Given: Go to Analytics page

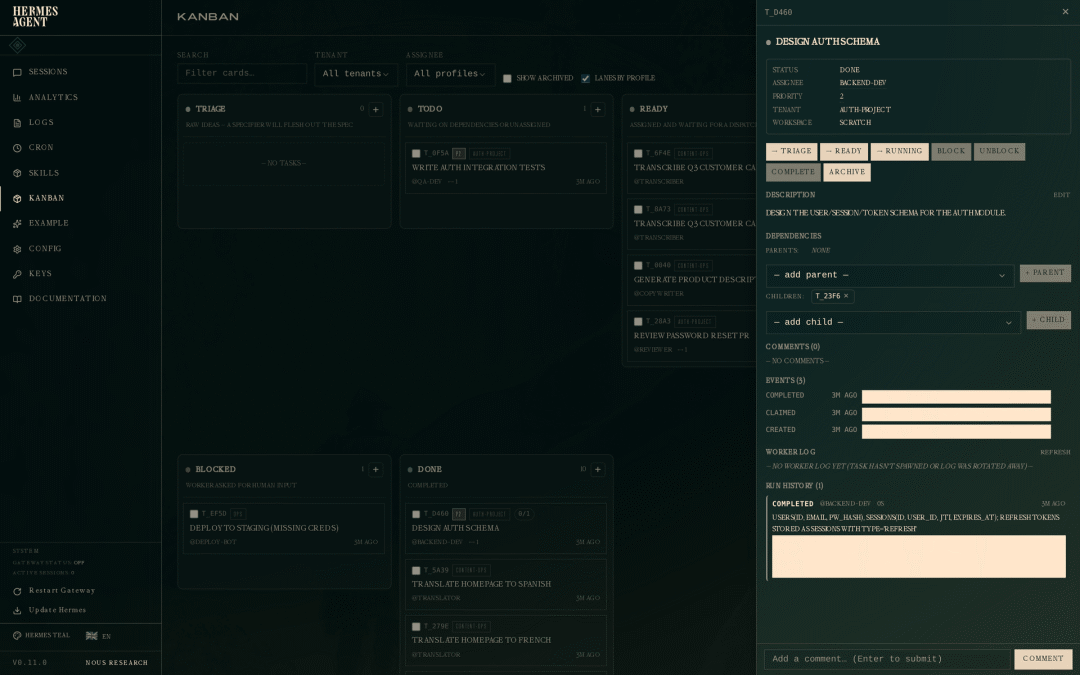Looking at the screenshot, I should pos(53,98).
